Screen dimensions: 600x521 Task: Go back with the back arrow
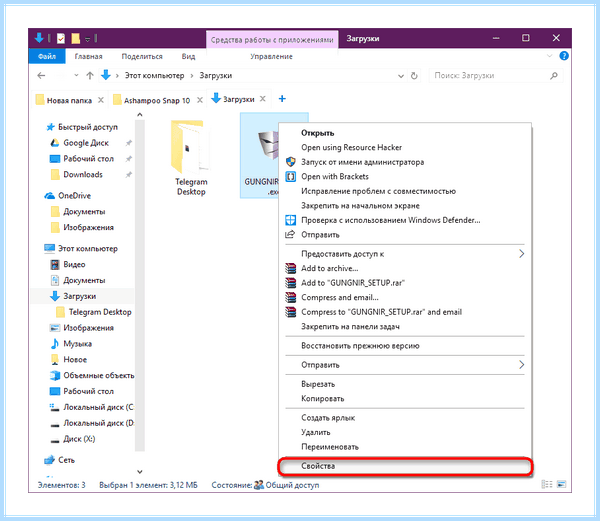(41, 76)
